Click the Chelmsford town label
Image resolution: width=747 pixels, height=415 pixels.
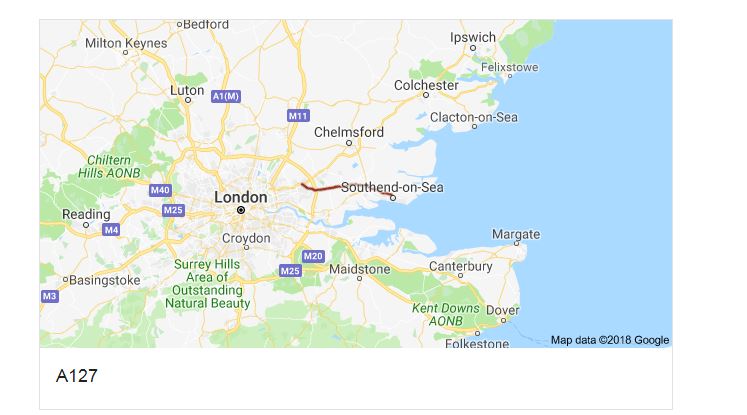click(349, 132)
